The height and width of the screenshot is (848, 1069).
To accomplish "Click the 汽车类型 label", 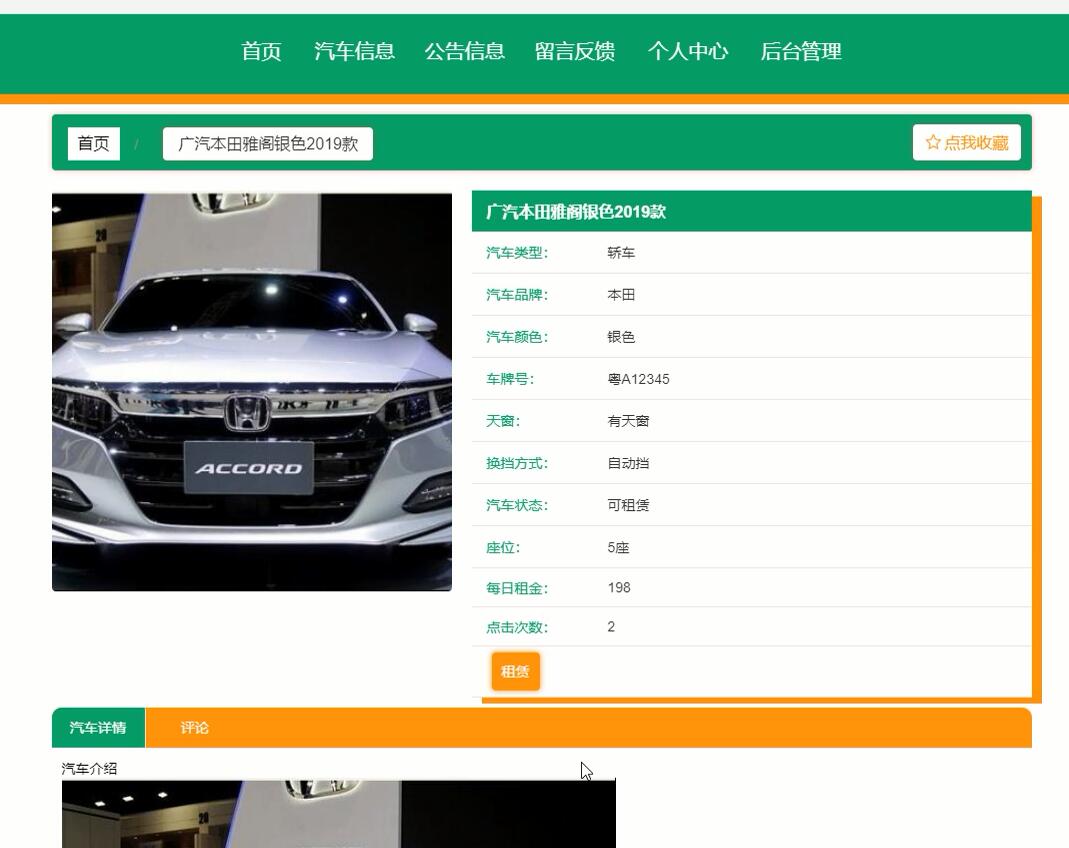I will 517,253.
